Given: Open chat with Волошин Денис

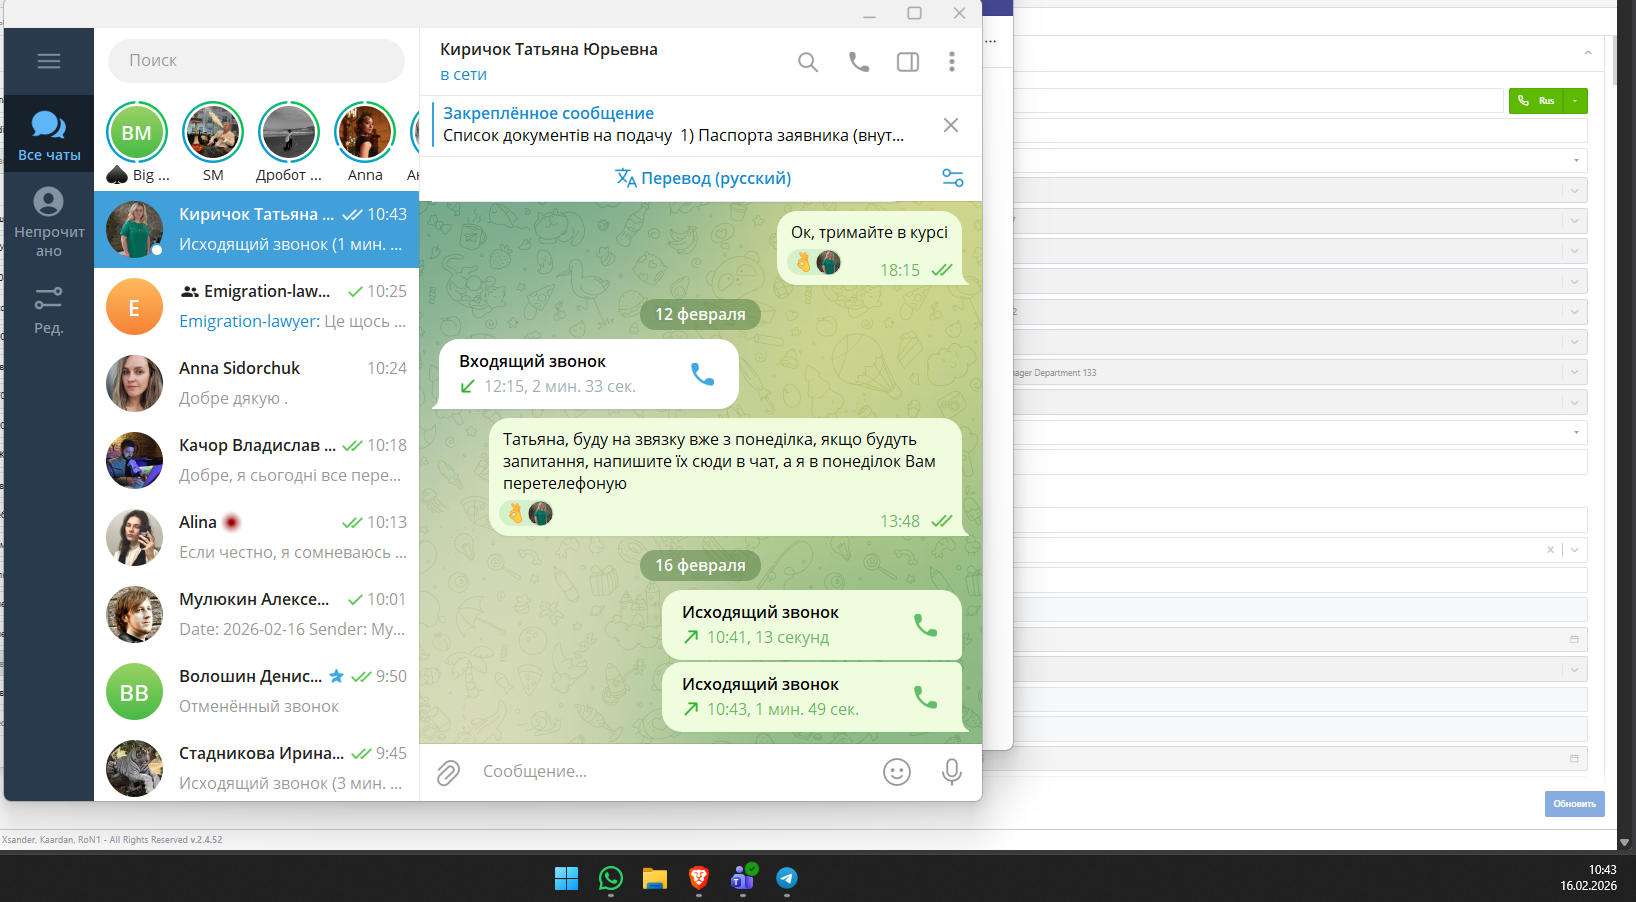Looking at the screenshot, I should pos(257,691).
